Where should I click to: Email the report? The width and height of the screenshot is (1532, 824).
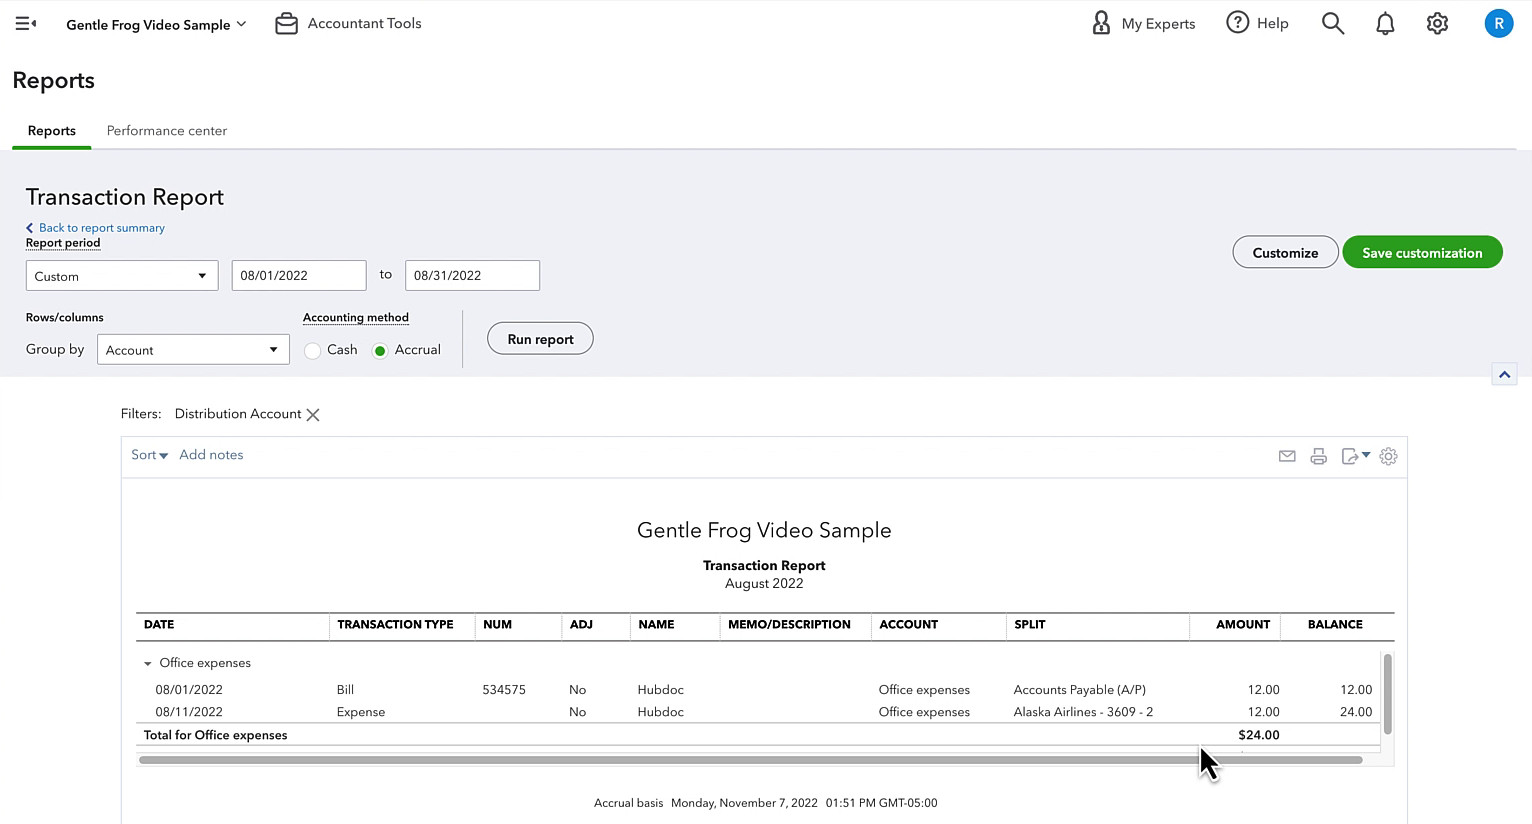pyautogui.click(x=1287, y=456)
